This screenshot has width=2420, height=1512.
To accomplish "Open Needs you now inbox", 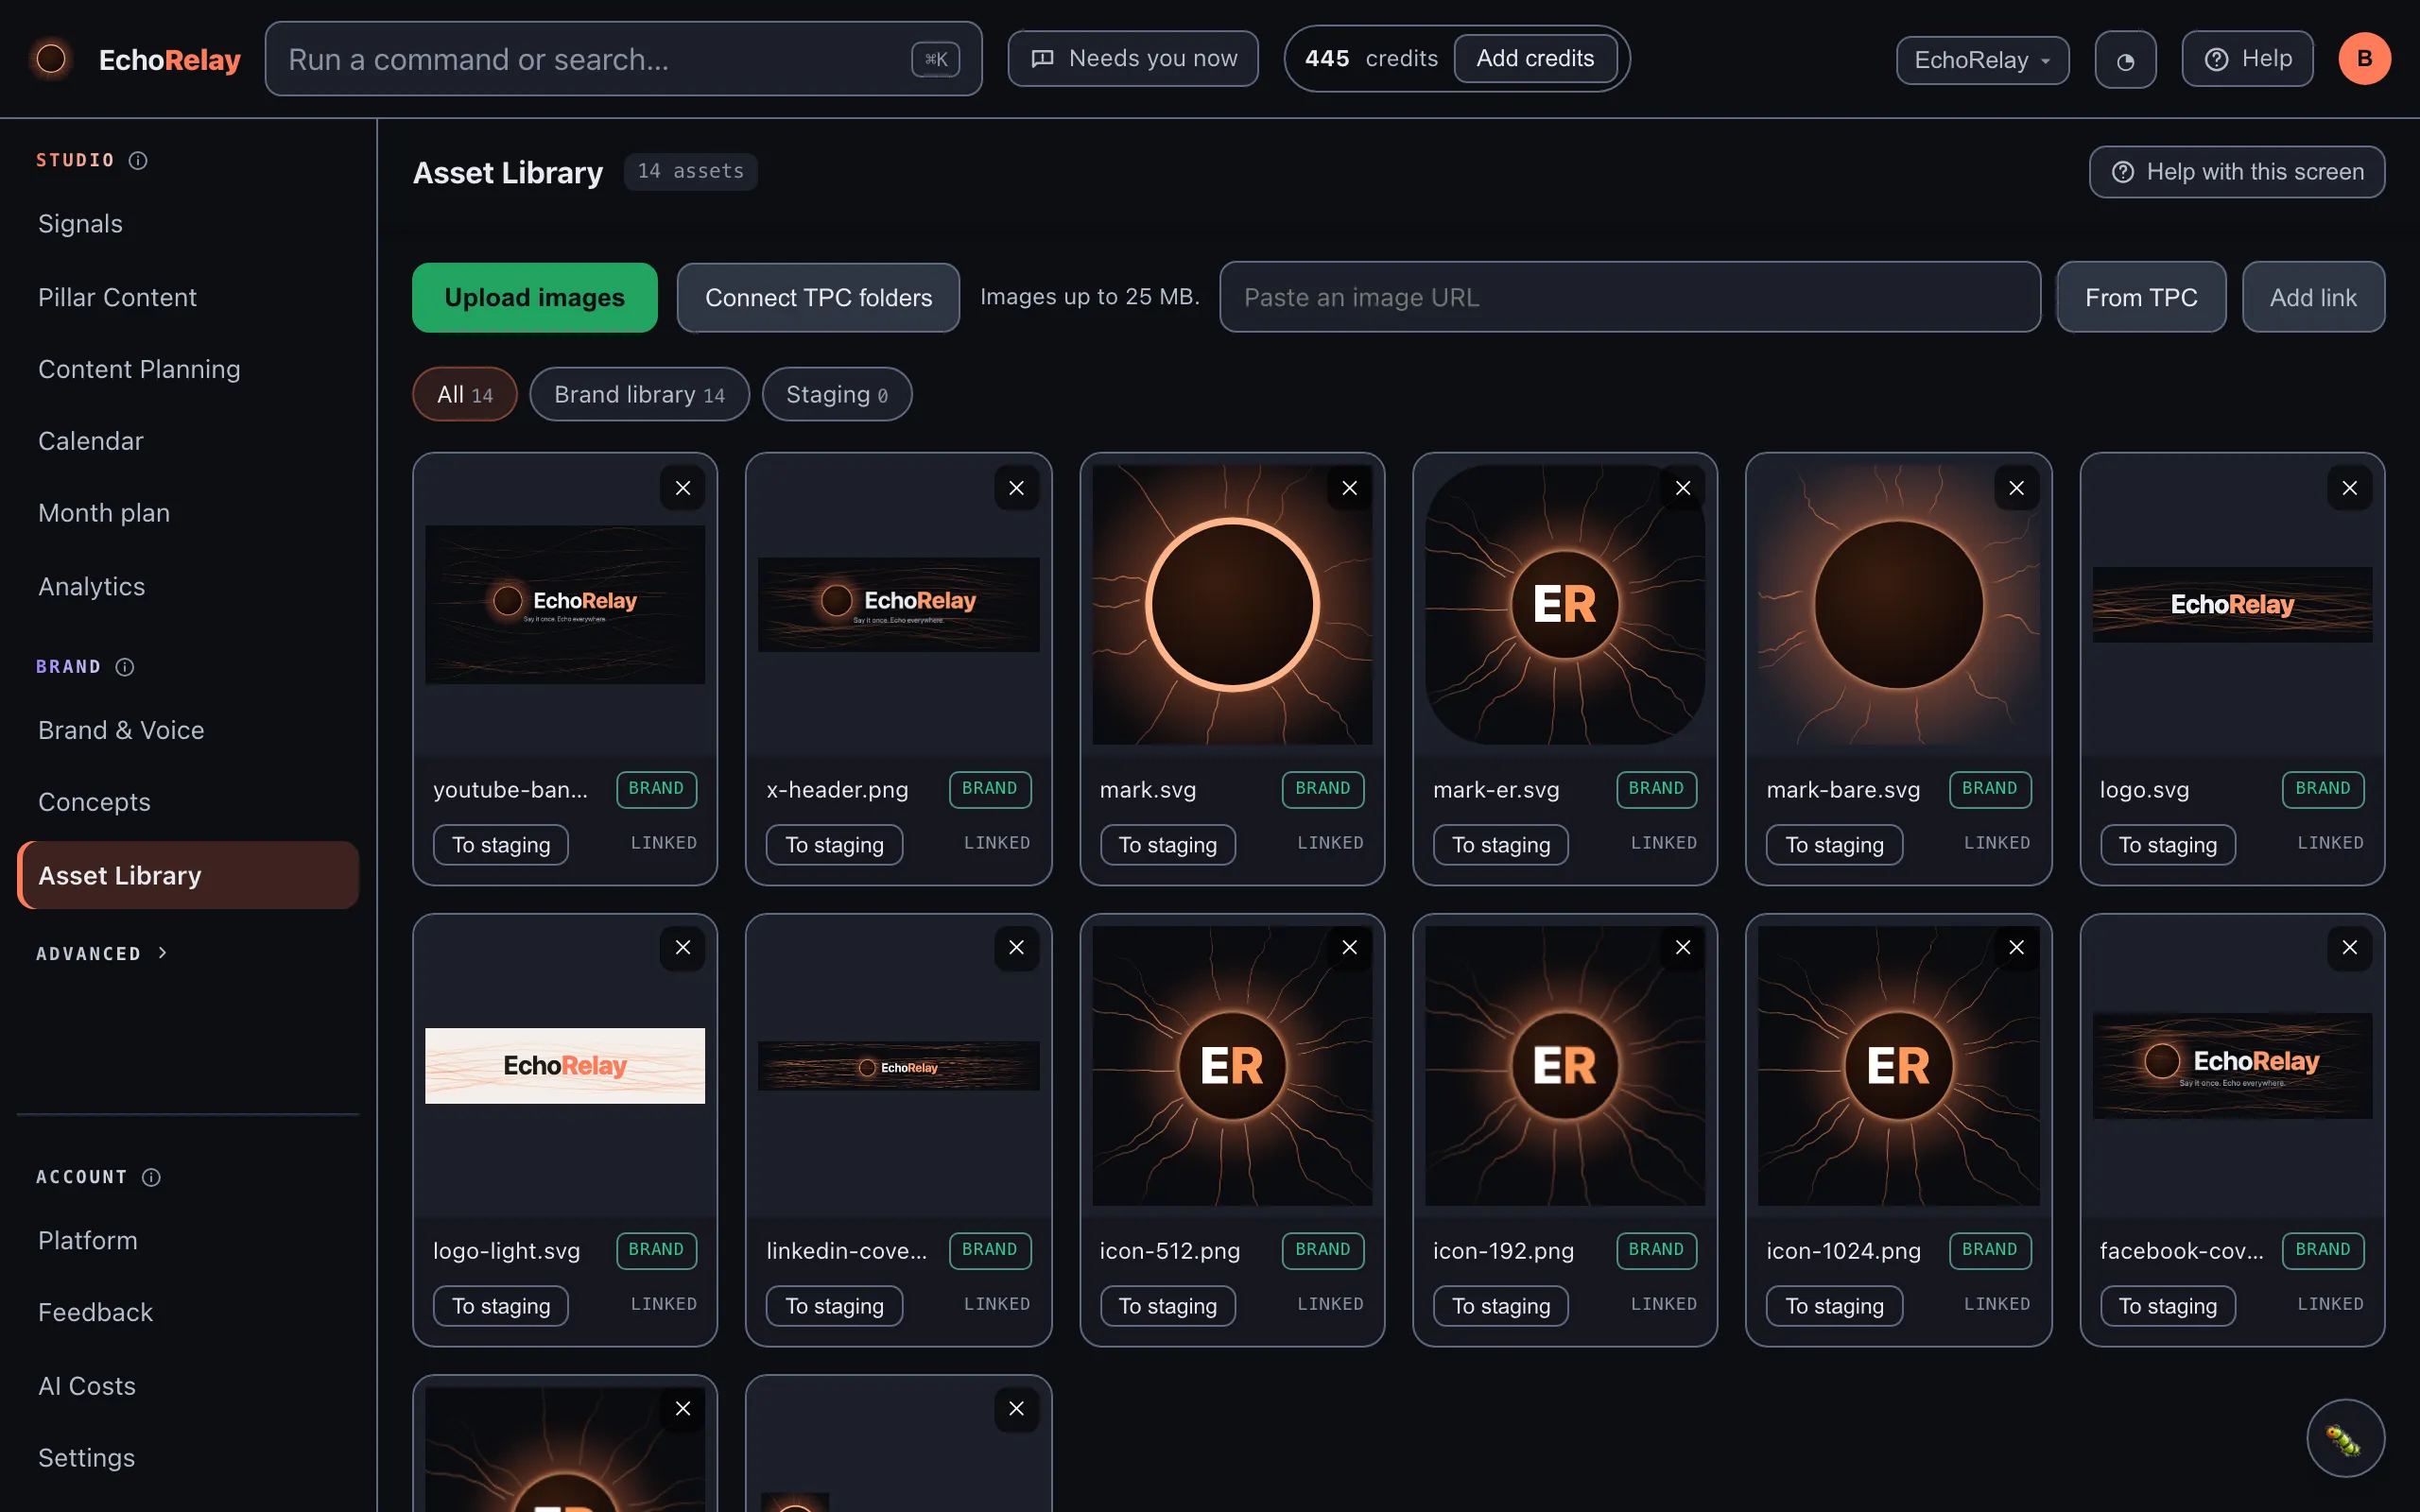I will pos(1133,58).
